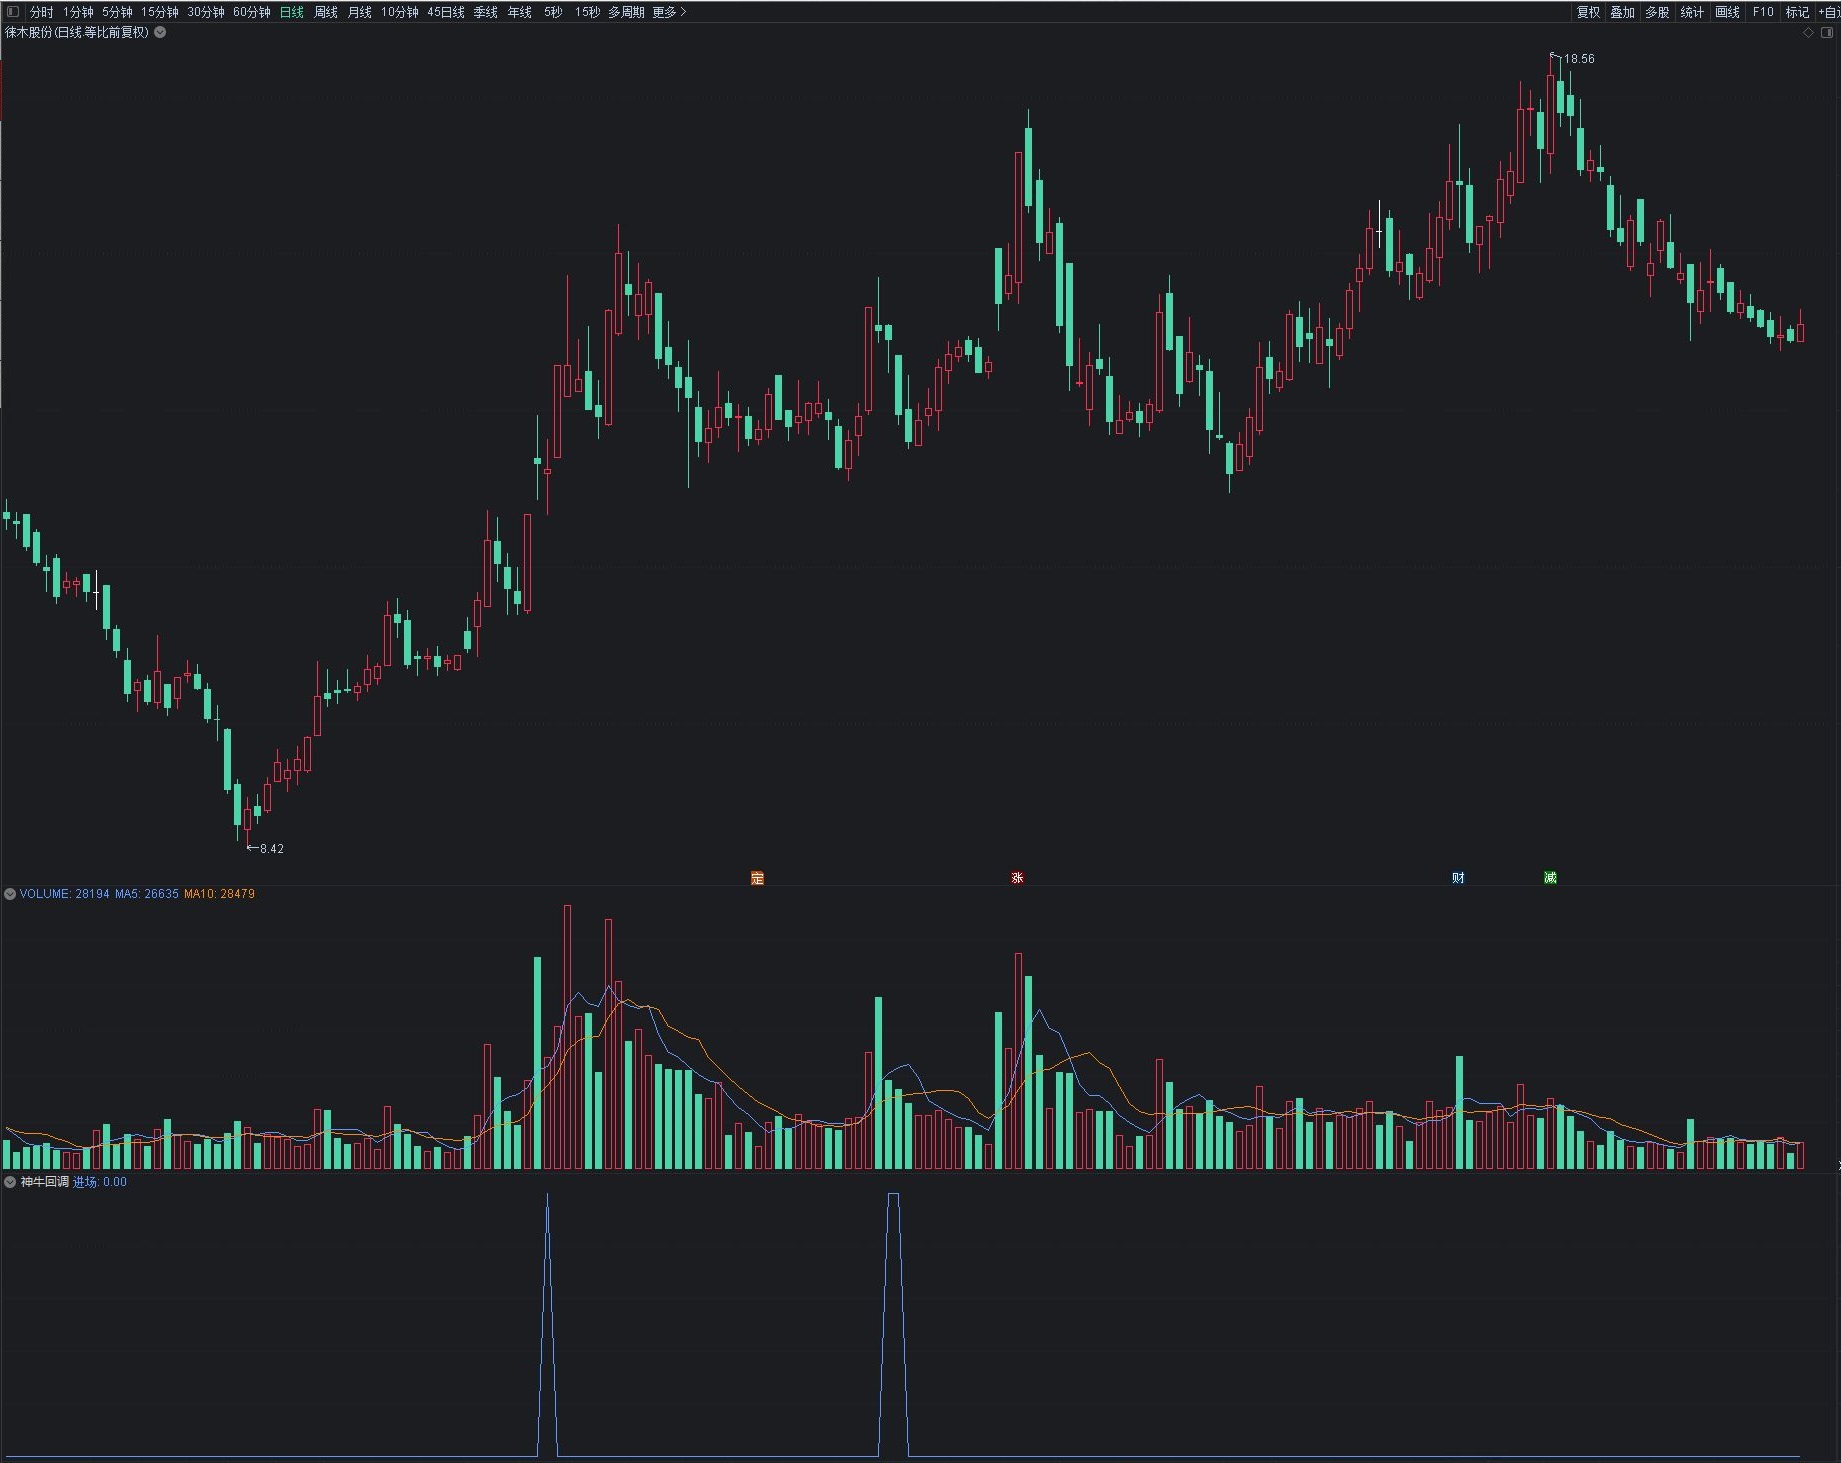Click the VOLUME: 28194 value

[64, 894]
